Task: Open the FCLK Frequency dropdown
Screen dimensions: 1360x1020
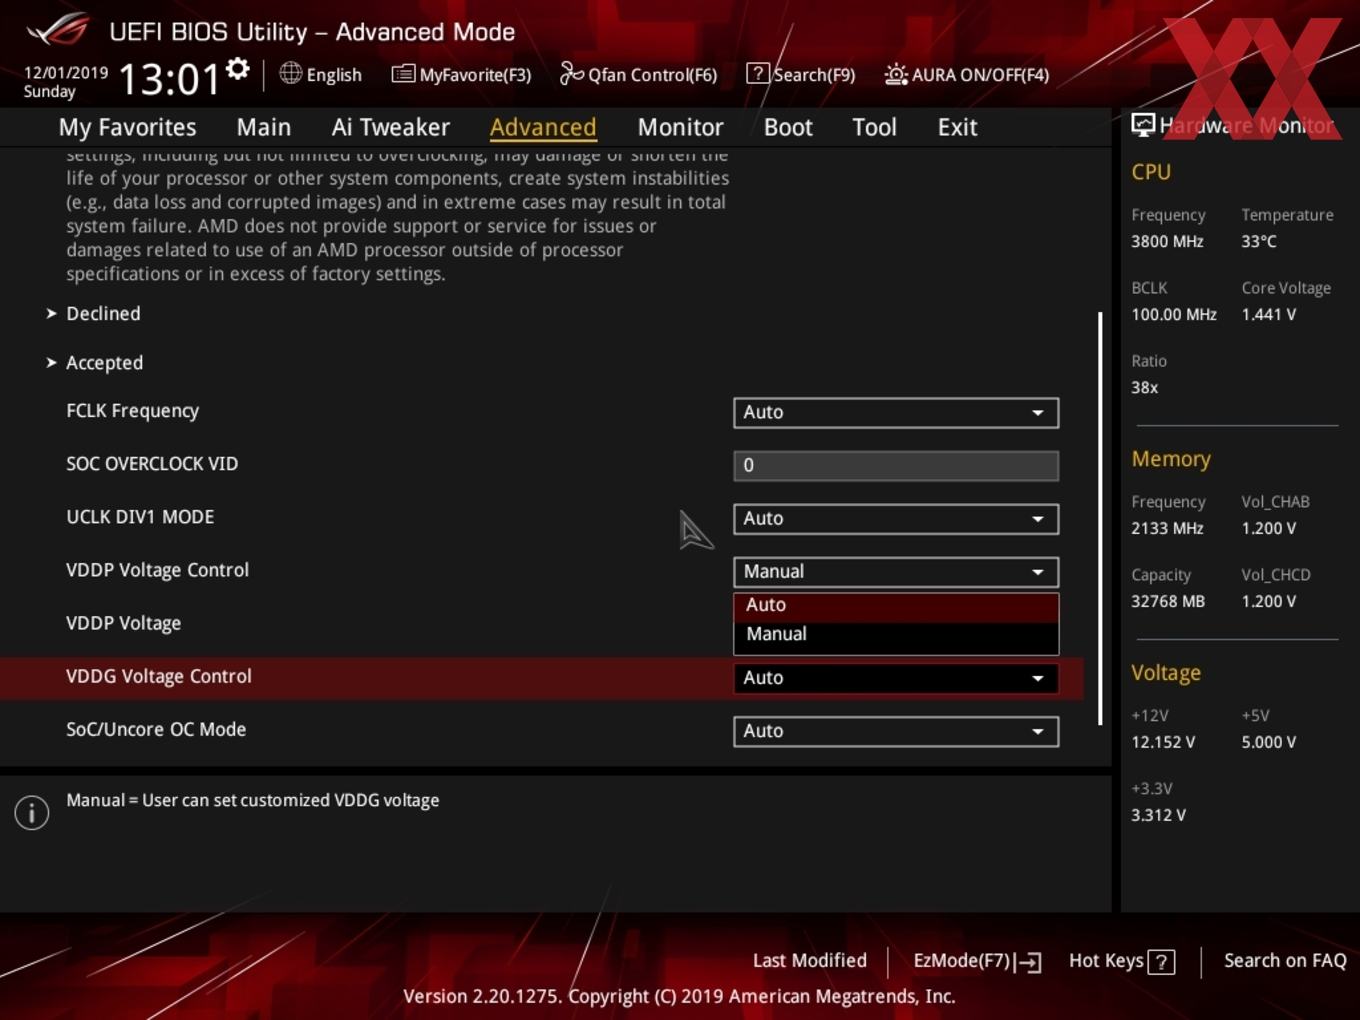Action: (896, 412)
